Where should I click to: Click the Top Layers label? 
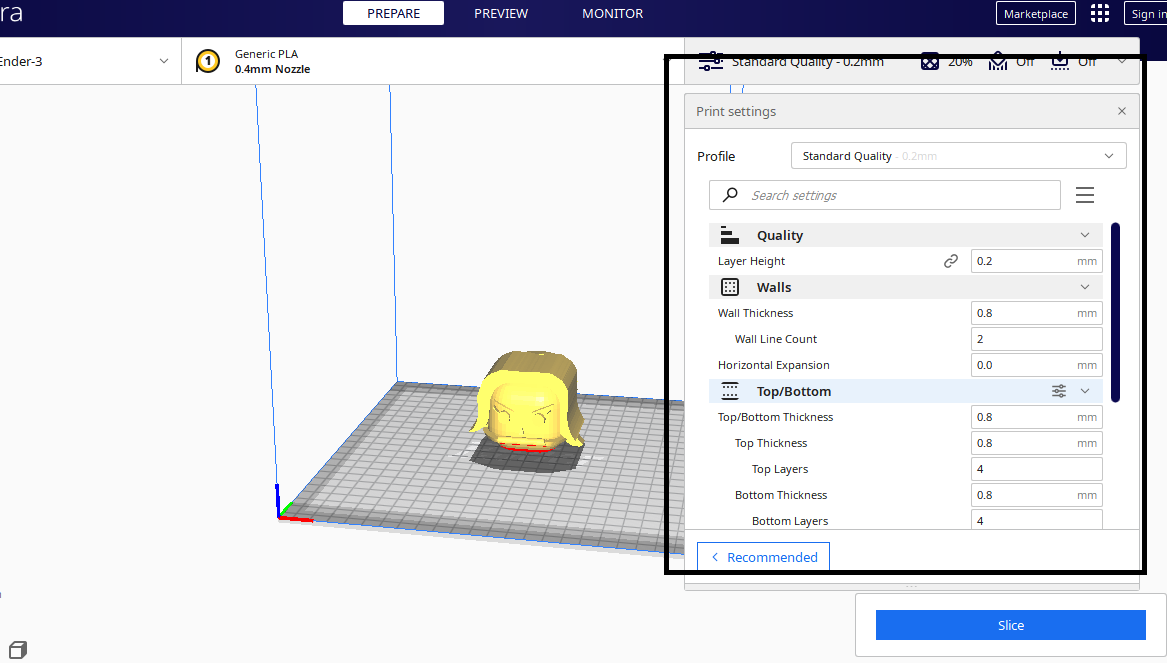point(779,470)
